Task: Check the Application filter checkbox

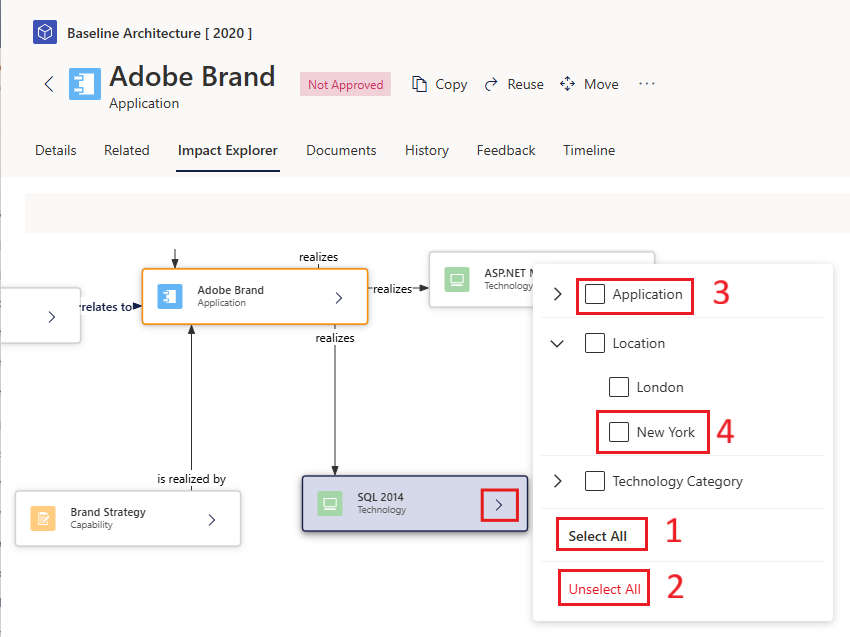Action: (x=595, y=294)
